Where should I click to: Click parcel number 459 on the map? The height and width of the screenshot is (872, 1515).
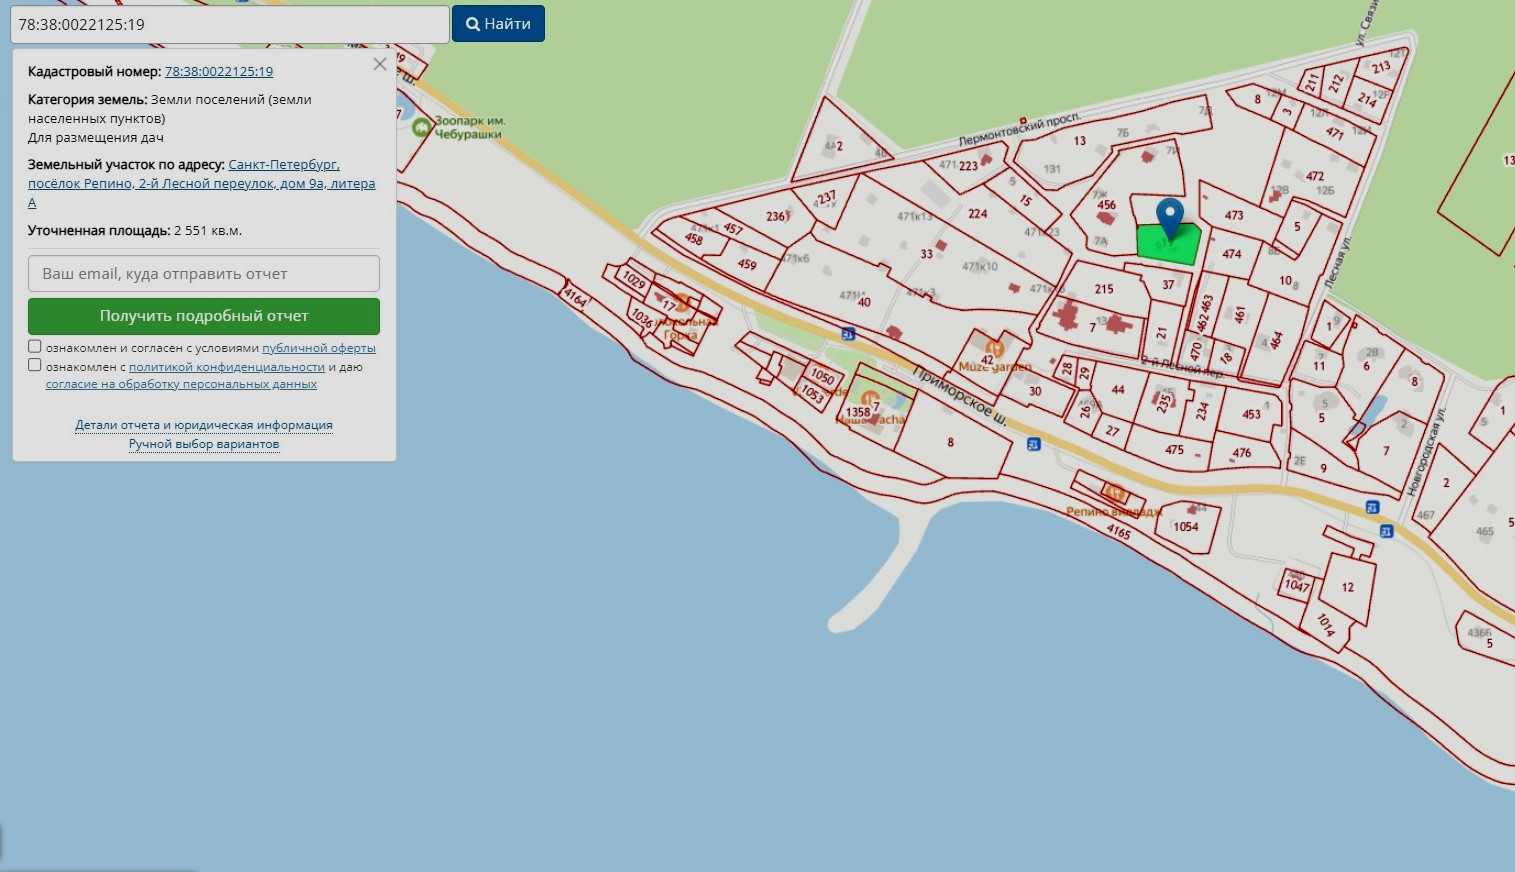pyautogui.click(x=747, y=265)
